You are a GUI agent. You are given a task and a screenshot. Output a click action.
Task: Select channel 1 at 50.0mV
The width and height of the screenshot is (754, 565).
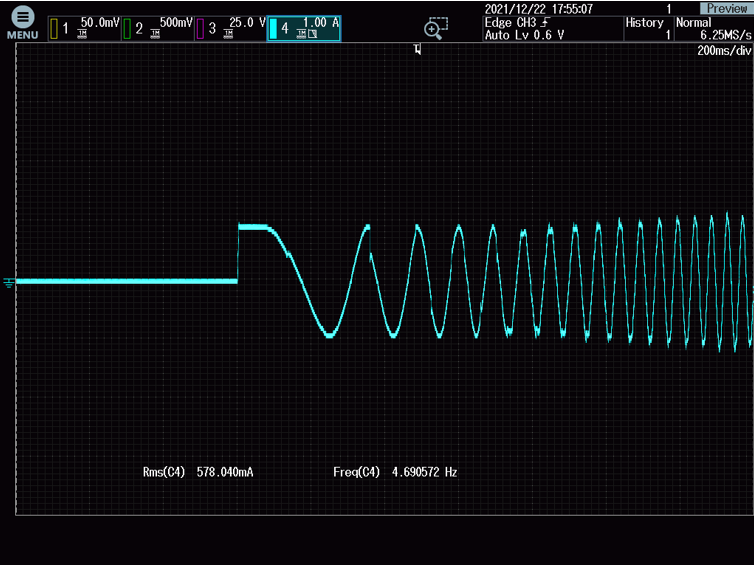[84, 28]
